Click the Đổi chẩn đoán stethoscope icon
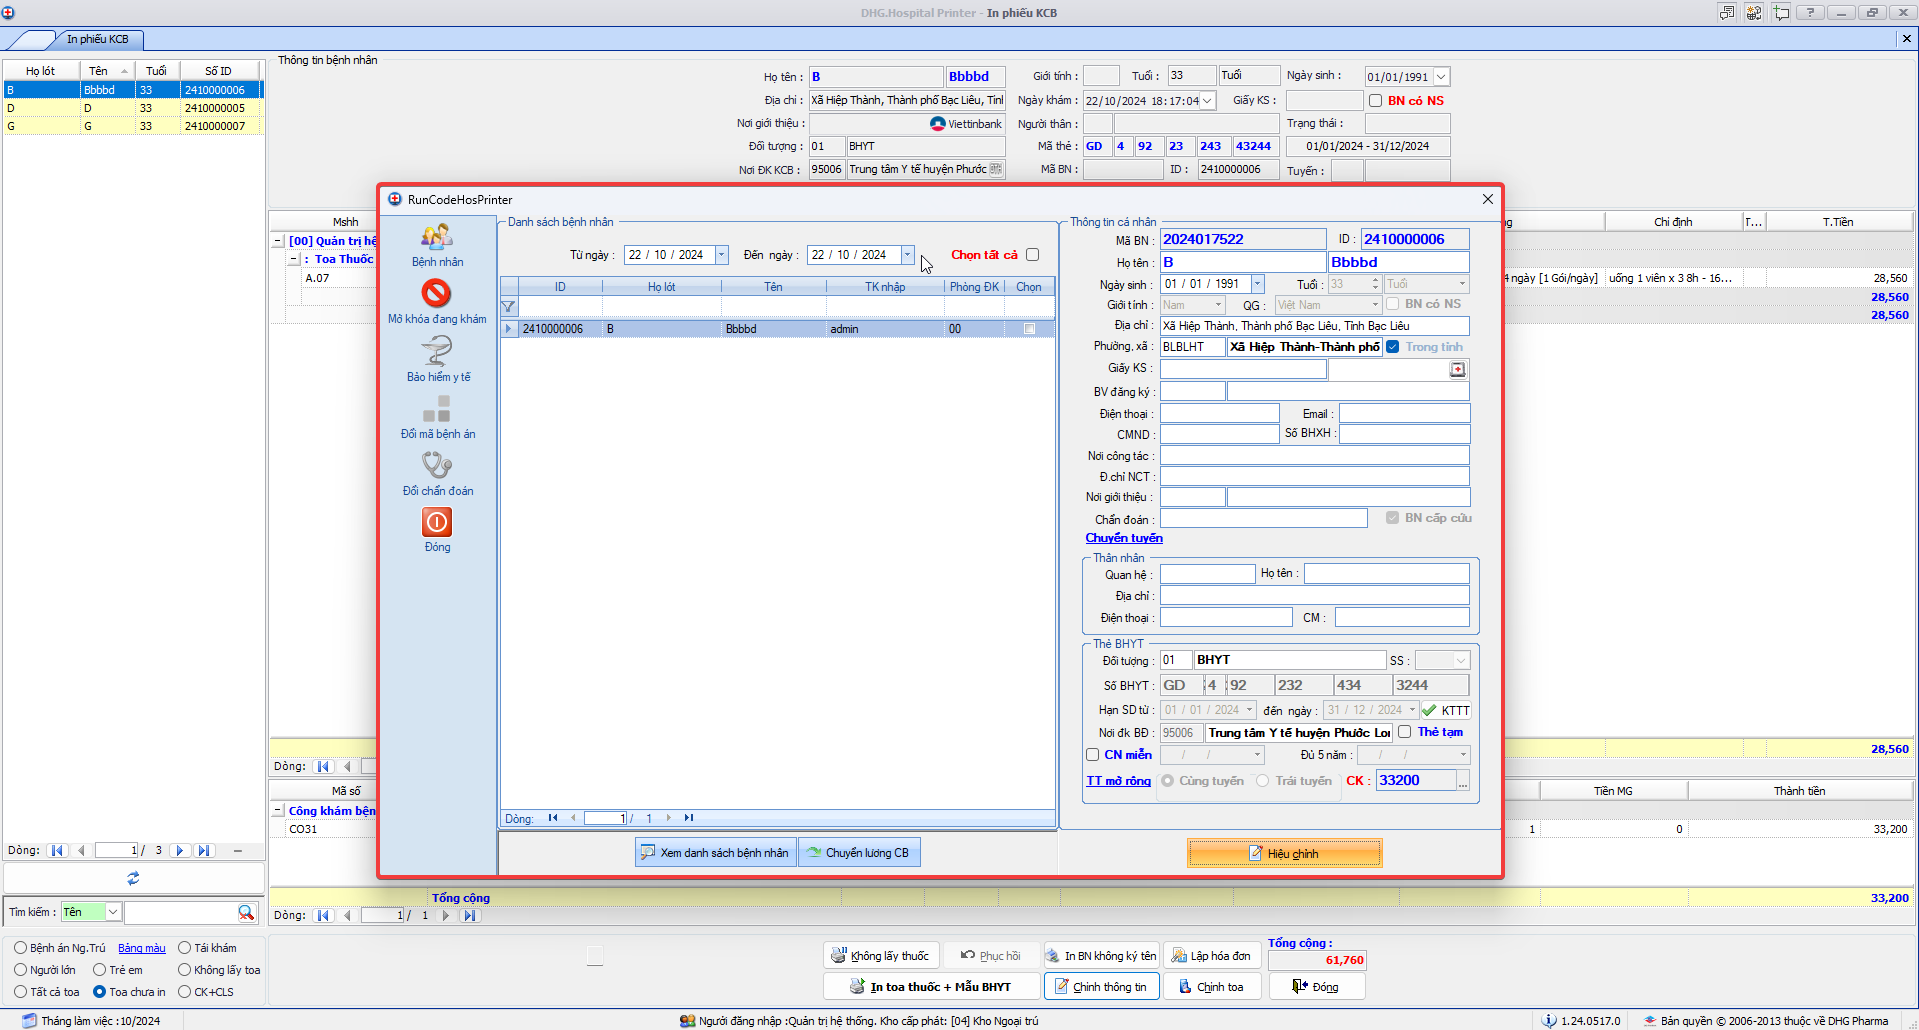Image resolution: width=1919 pixels, height=1030 pixels. click(x=437, y=465)
